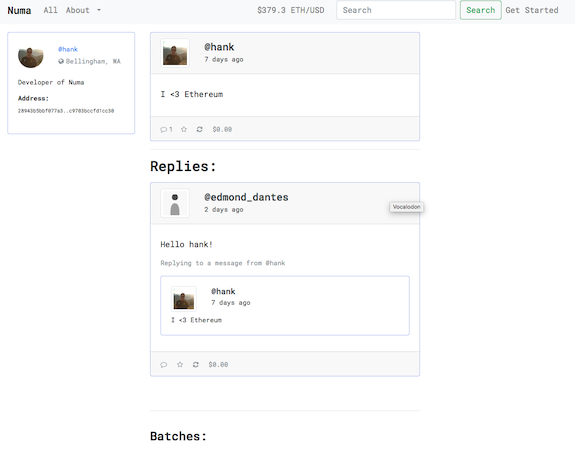Open hank's avatar in the quoted message
The width and height of the screenshot is (575, 451).
(184, 299)
